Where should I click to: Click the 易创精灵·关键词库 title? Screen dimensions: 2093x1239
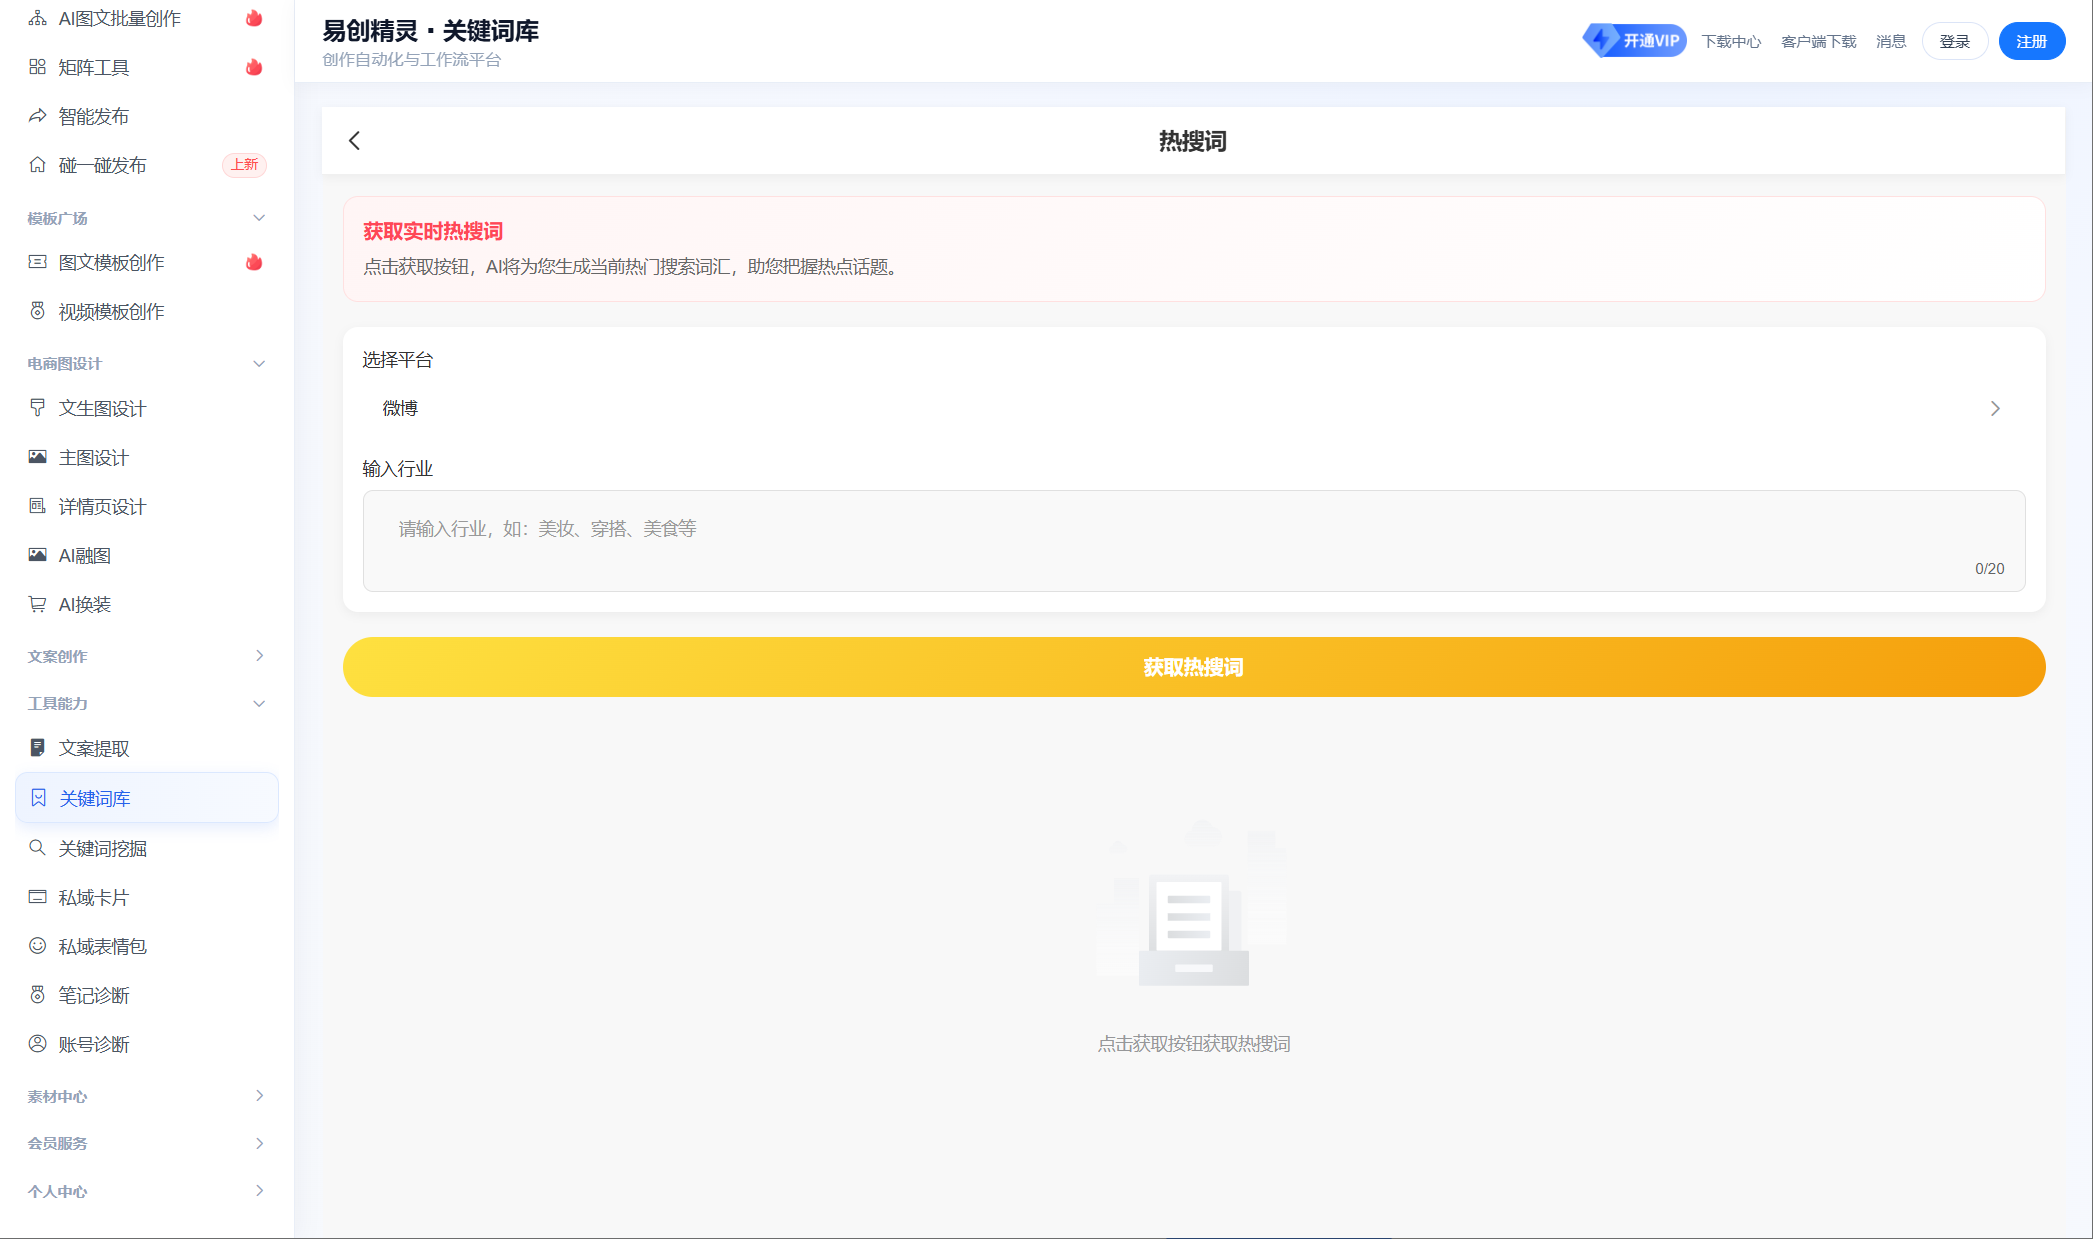click(430, 31)
